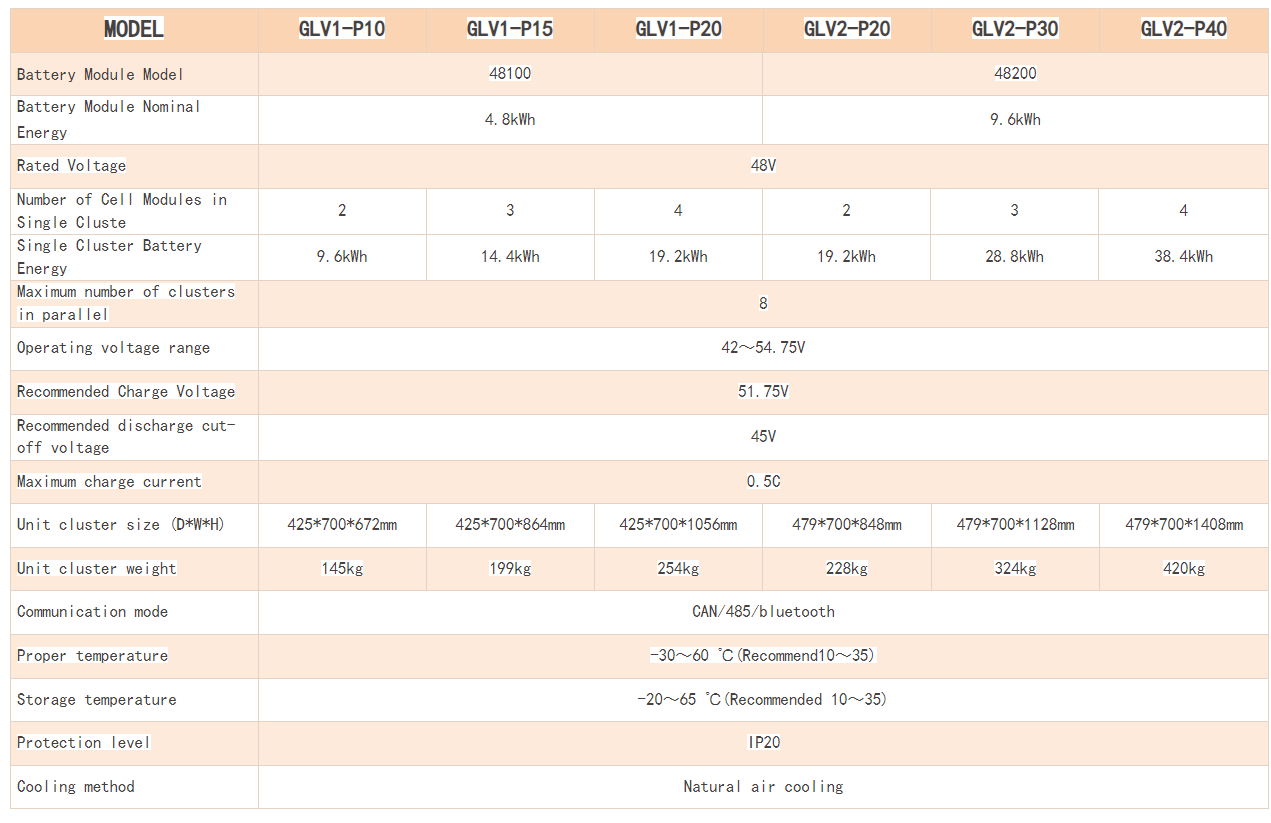The width and height of the screenshot is (1271, 823).
Task: Click the GLV2-P20 column header
Action: (847, 29)
